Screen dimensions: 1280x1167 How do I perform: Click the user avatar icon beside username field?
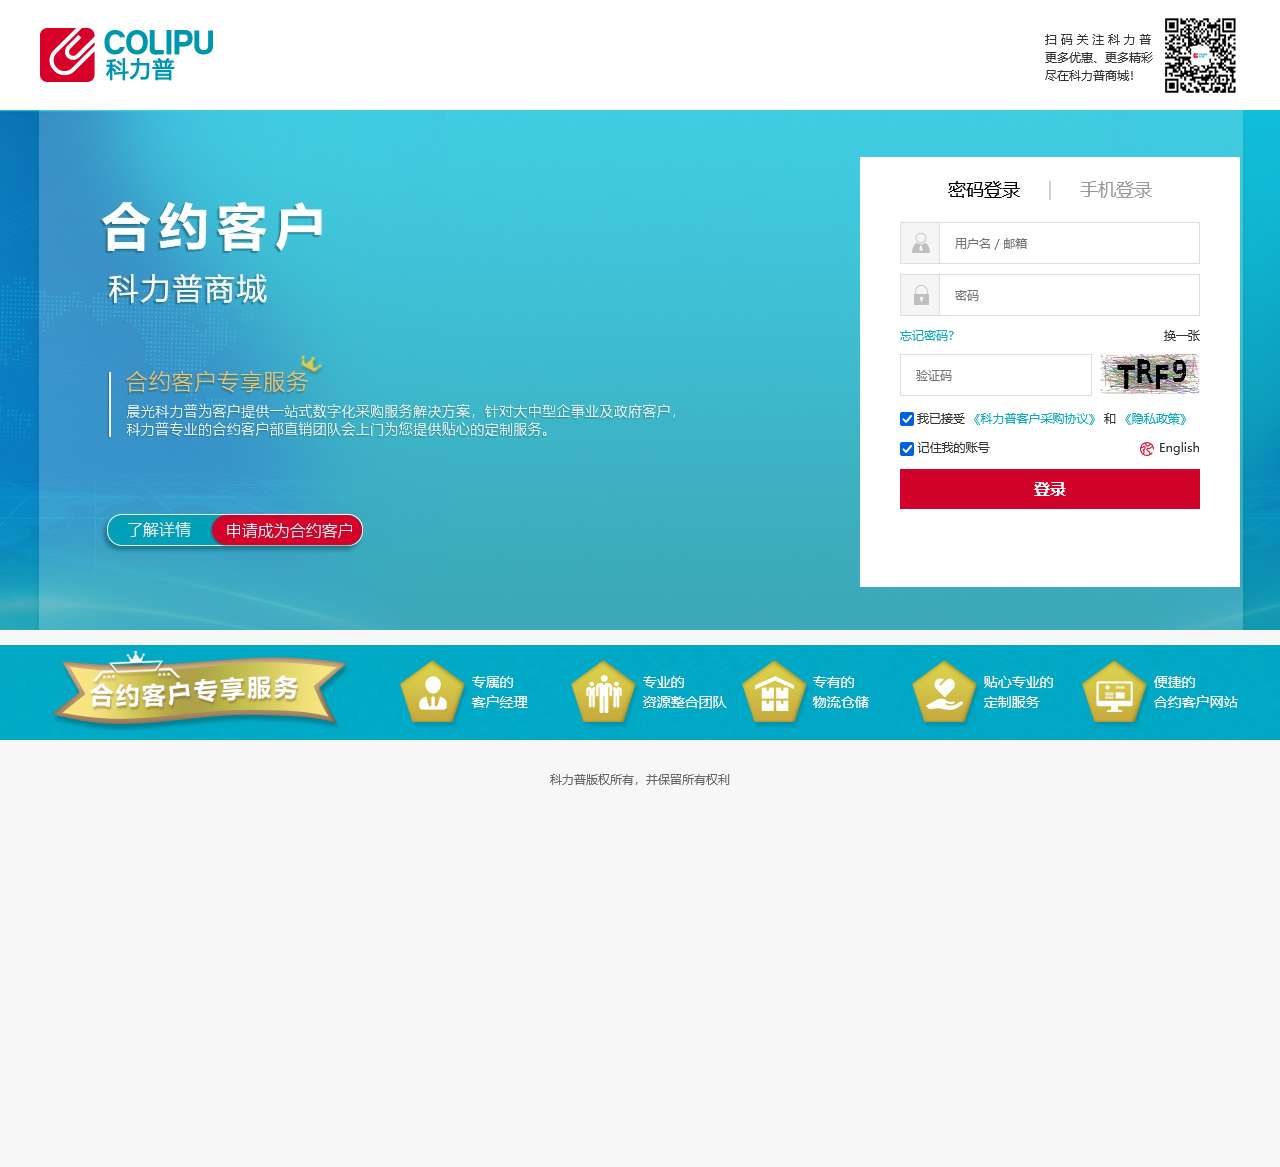[921, 243]
